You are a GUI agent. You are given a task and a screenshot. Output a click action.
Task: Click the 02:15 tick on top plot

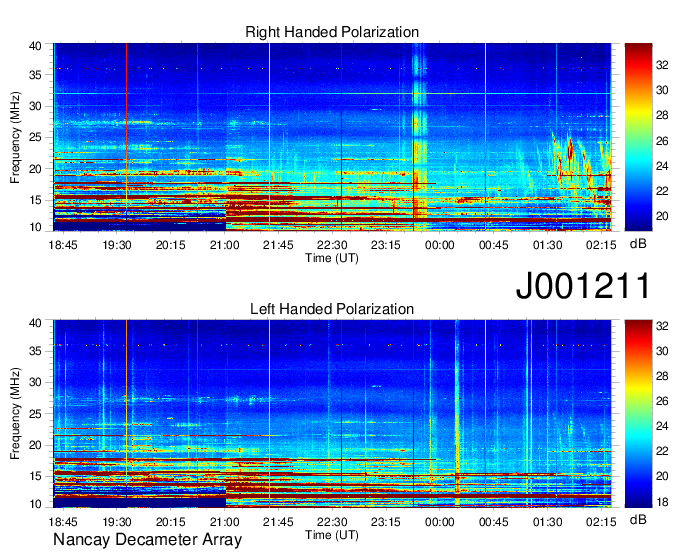pos(601,245)
